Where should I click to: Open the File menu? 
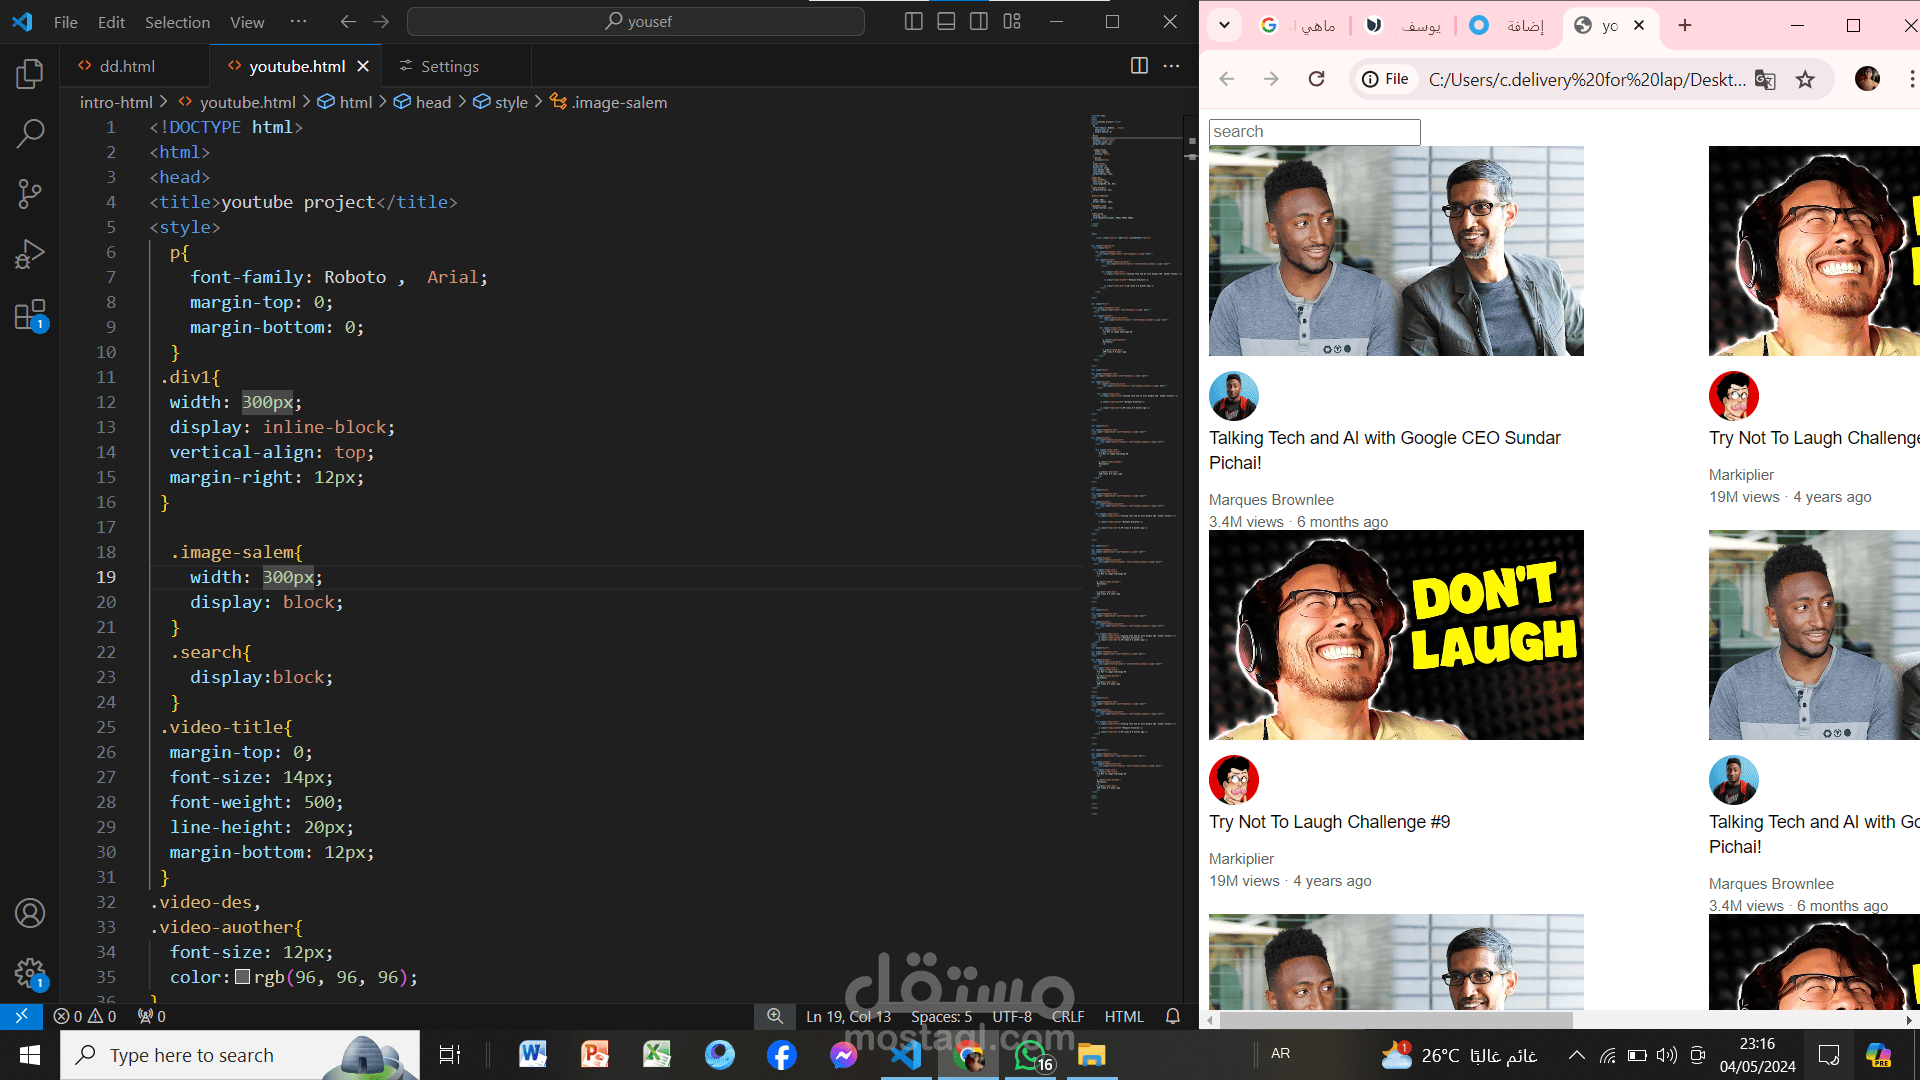click(66, 22)
